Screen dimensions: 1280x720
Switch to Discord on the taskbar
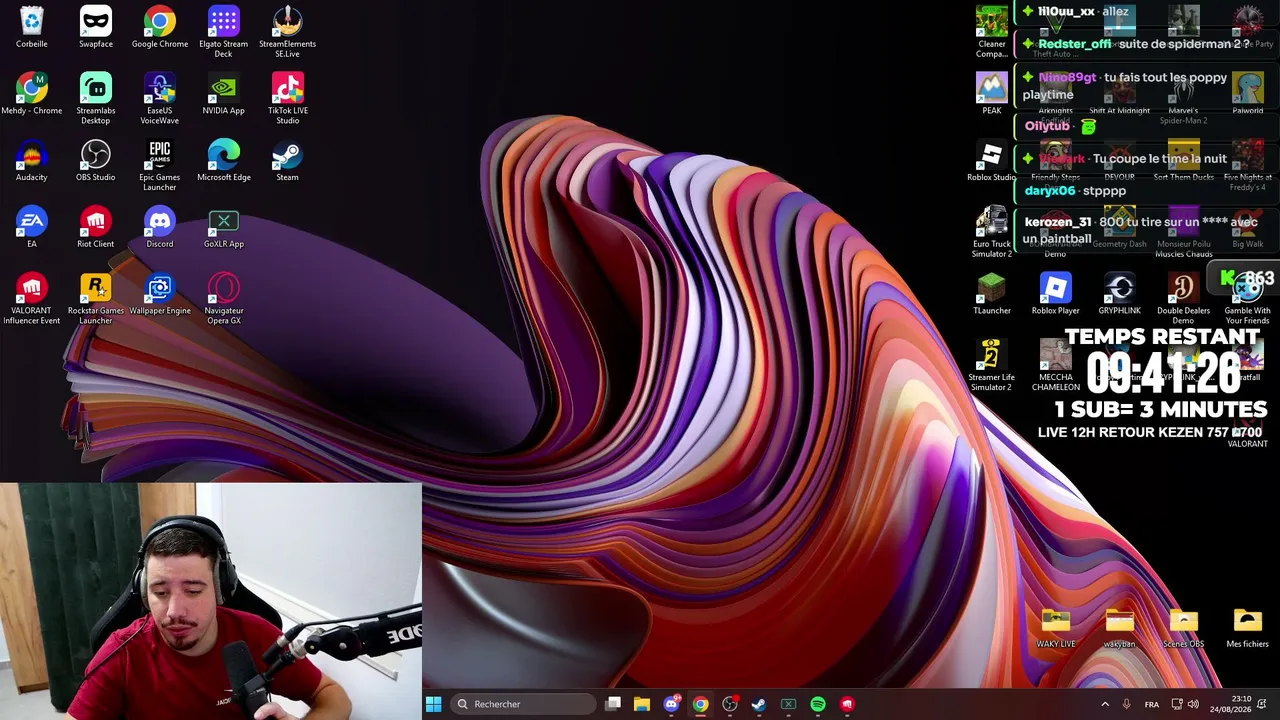point(671,704)
